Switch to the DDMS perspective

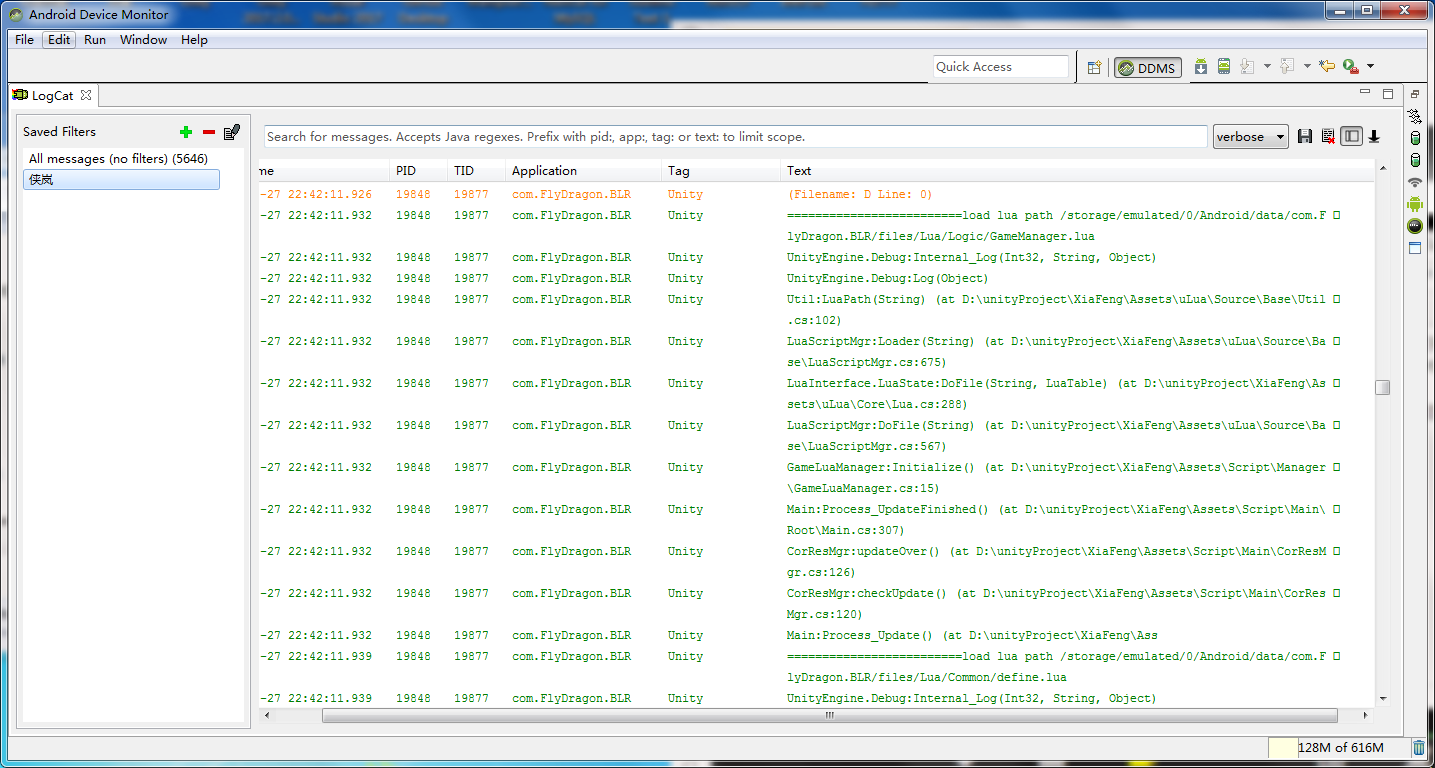point(1148,68)
